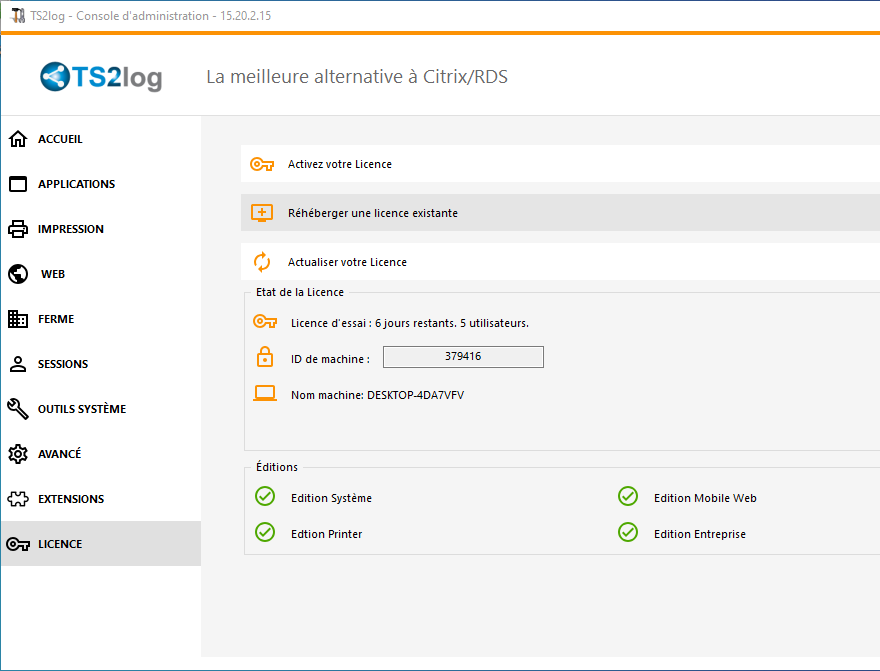Viewport: 880px width, 671px height.
Task: Click the Citrix/RDS tagline text
Action: (x=357, y=77)
